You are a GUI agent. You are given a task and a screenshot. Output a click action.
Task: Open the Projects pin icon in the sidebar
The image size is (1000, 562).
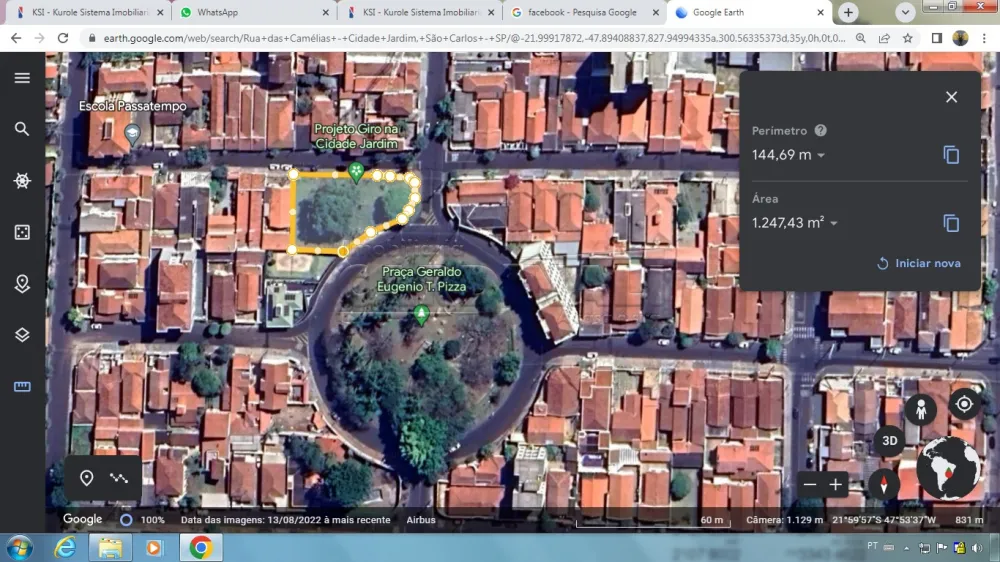click(22, 284)
